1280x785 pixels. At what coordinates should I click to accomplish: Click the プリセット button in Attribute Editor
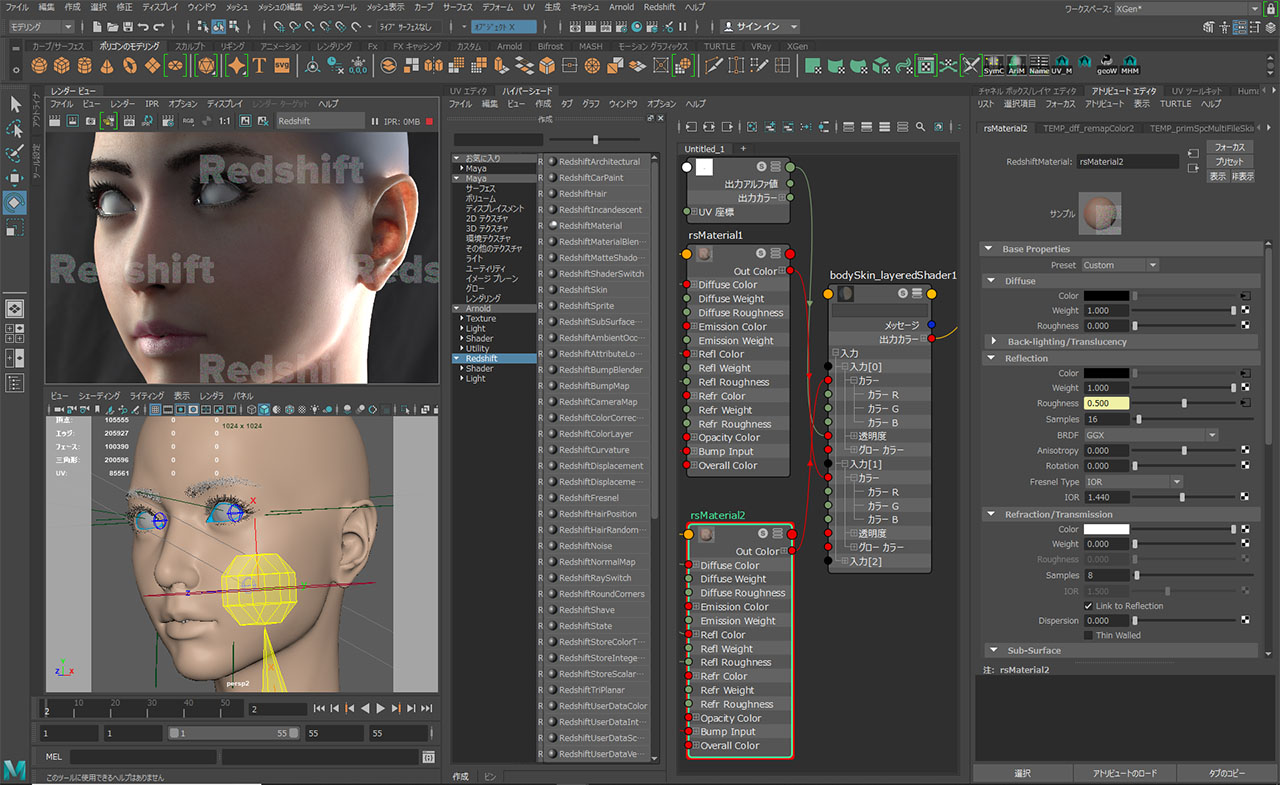point(1229,161)
